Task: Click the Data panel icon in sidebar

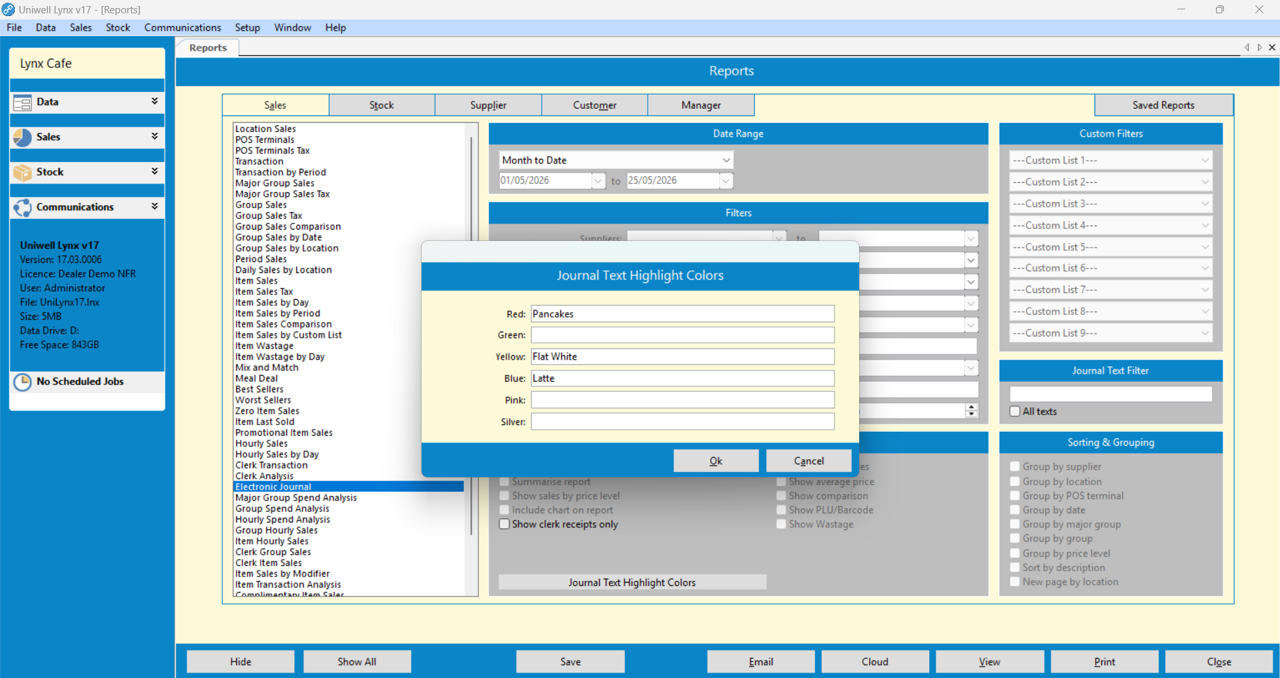Action: 22,102
